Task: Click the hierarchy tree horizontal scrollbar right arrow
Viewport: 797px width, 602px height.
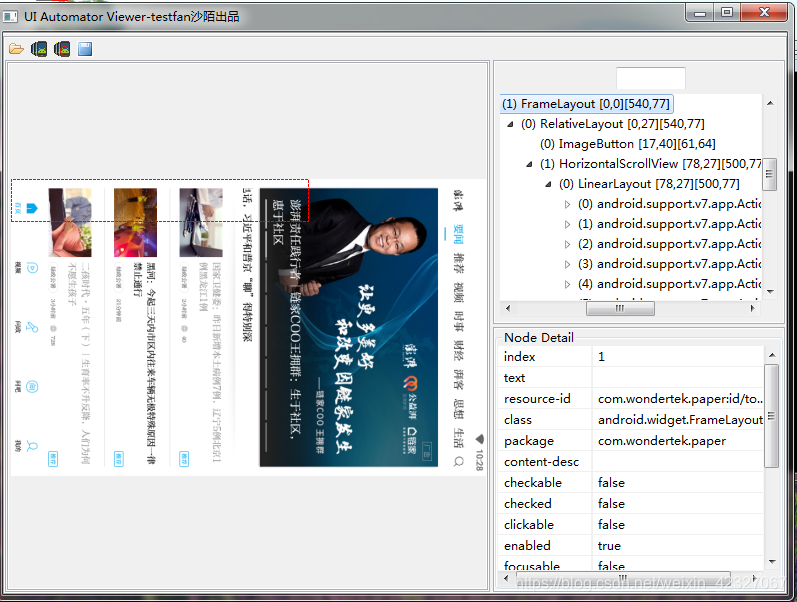Action: pos(753,308)
